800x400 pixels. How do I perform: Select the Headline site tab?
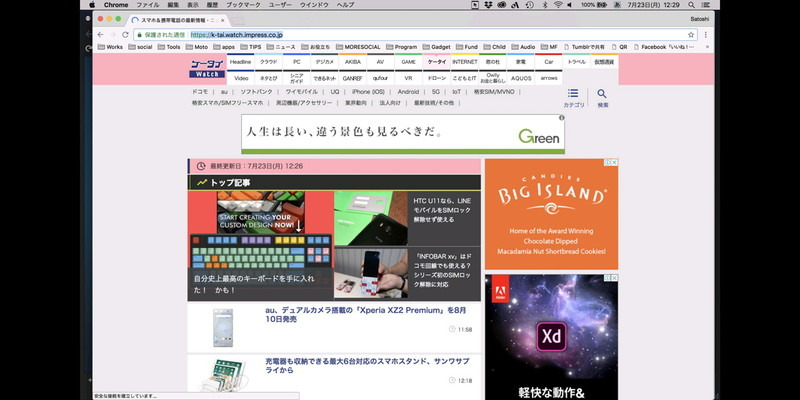pyautogui.click(x=240, y=62)
